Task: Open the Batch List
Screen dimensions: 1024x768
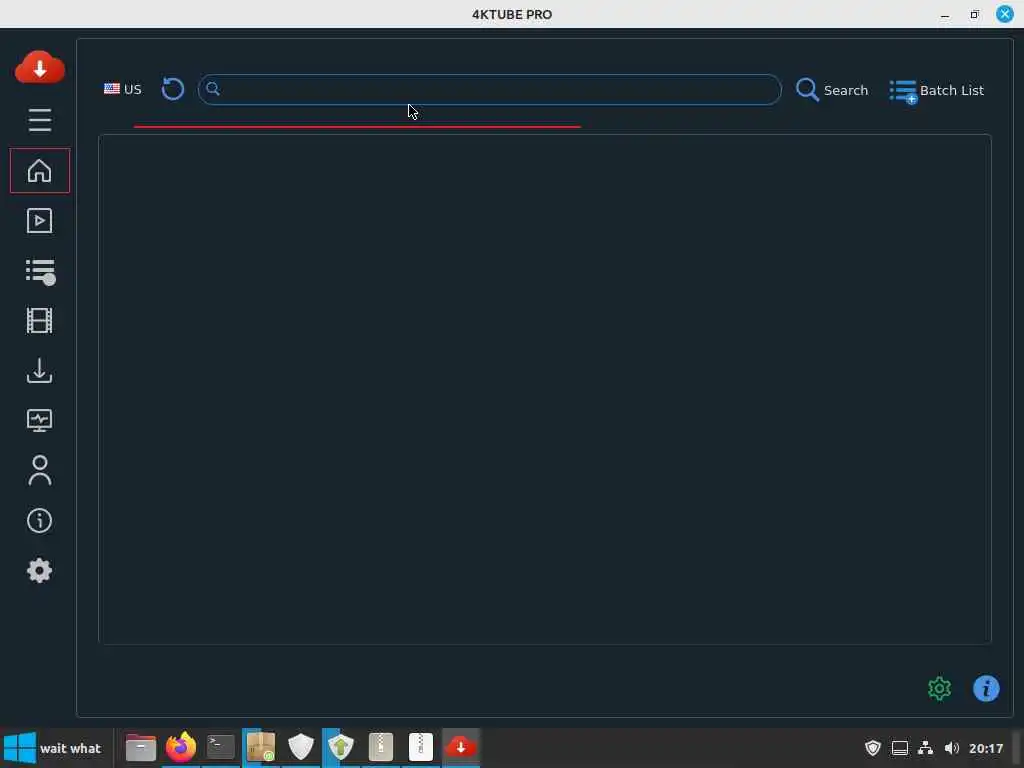Action: click(x=936, y=91)
